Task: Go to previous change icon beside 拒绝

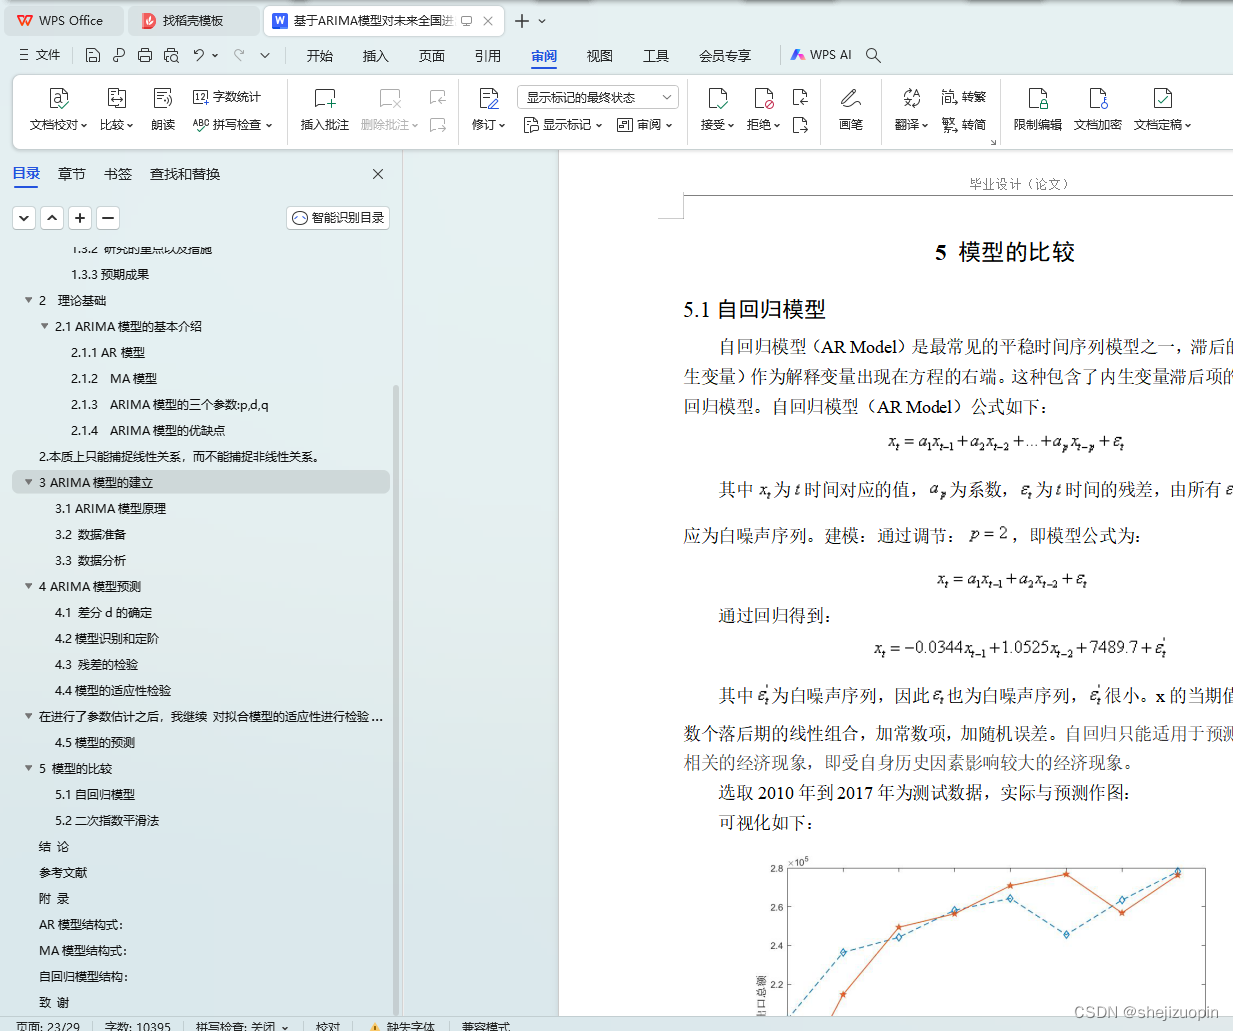Action: [800, 97]
